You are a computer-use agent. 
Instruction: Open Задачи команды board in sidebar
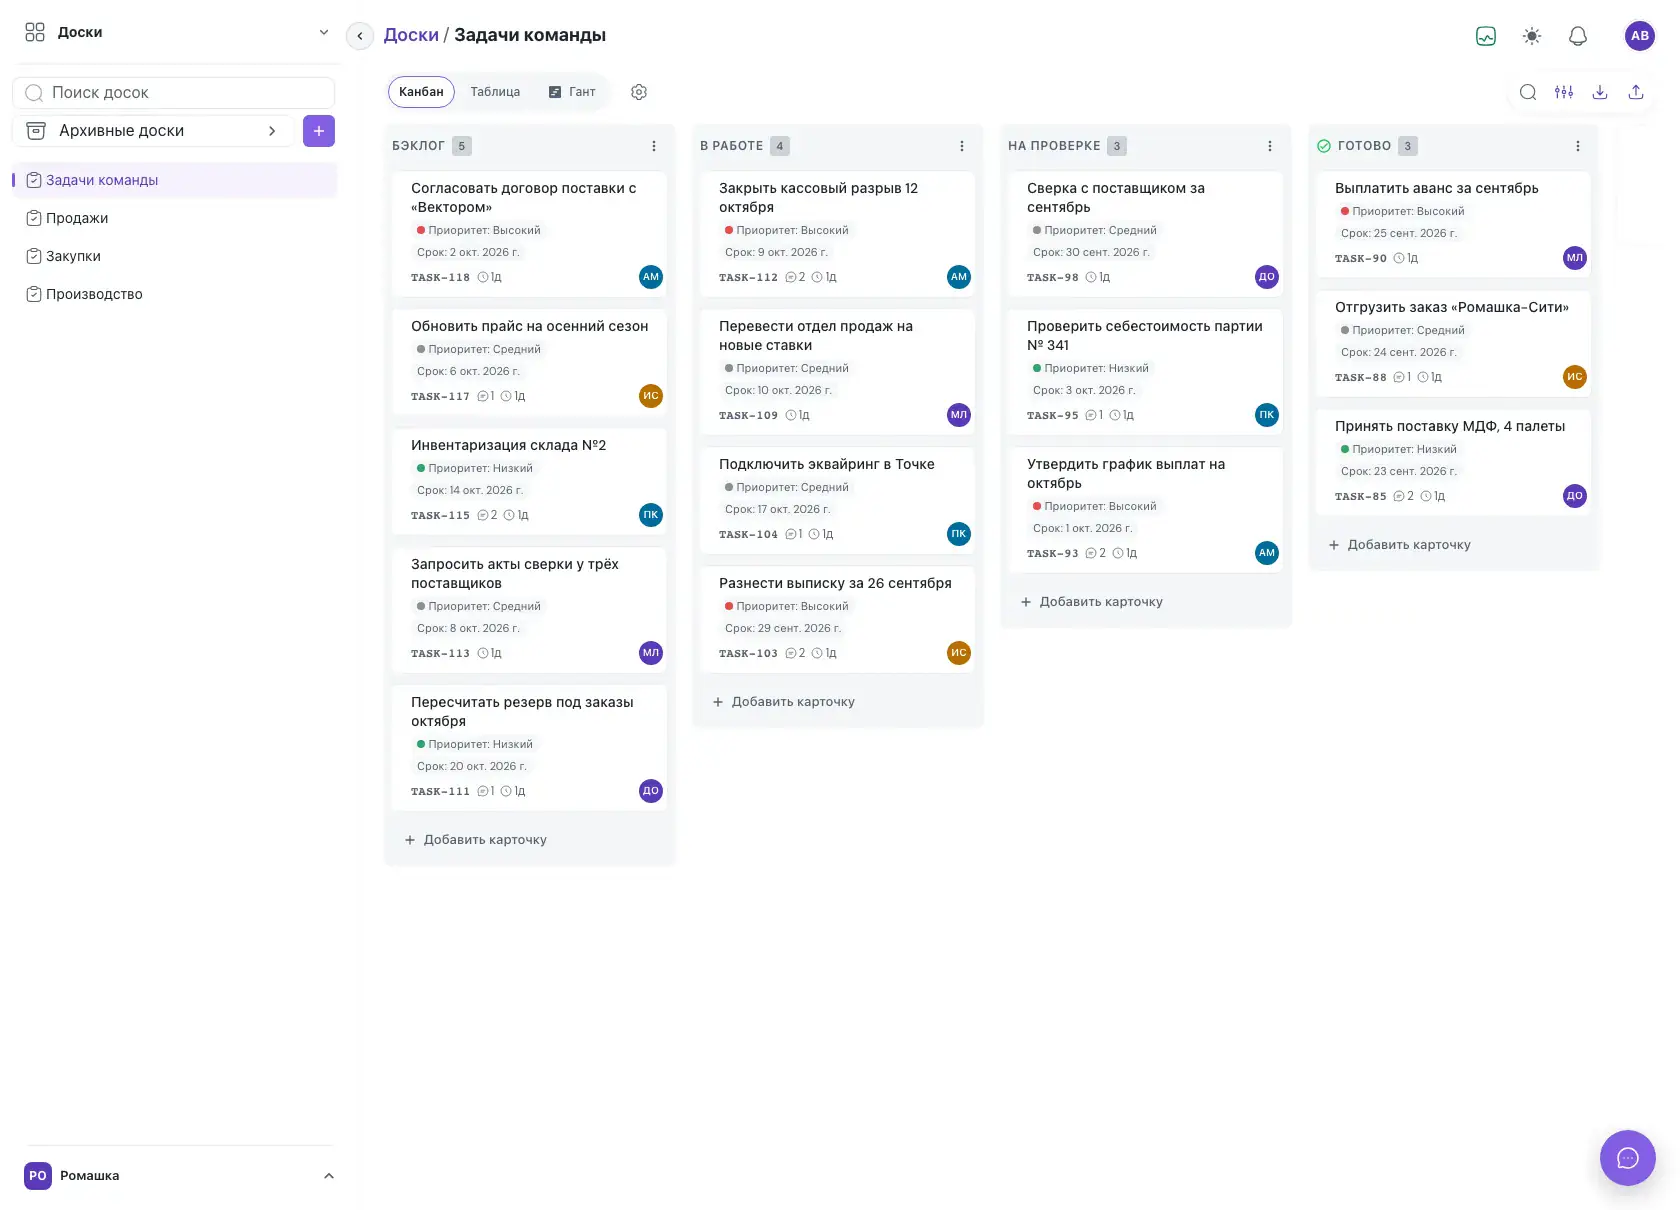tap(175, 180)
